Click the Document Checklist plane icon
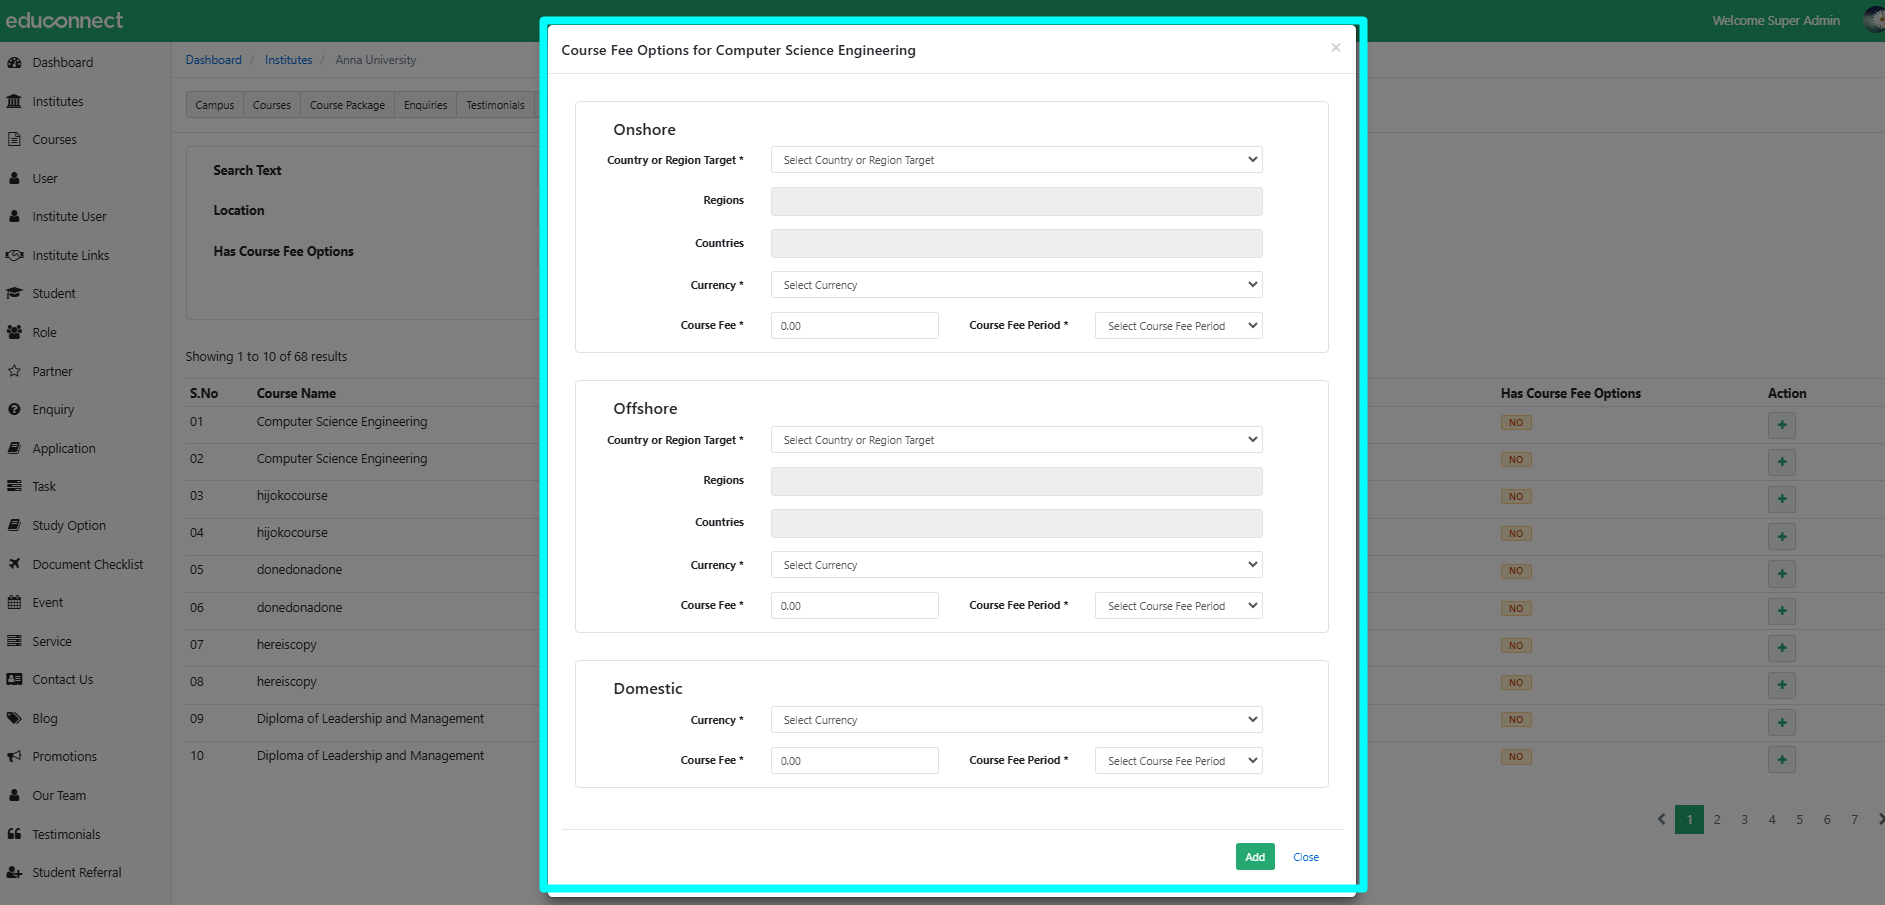Image resolution: width=1885 pixels, height=905 pixels. click(14, 564)
